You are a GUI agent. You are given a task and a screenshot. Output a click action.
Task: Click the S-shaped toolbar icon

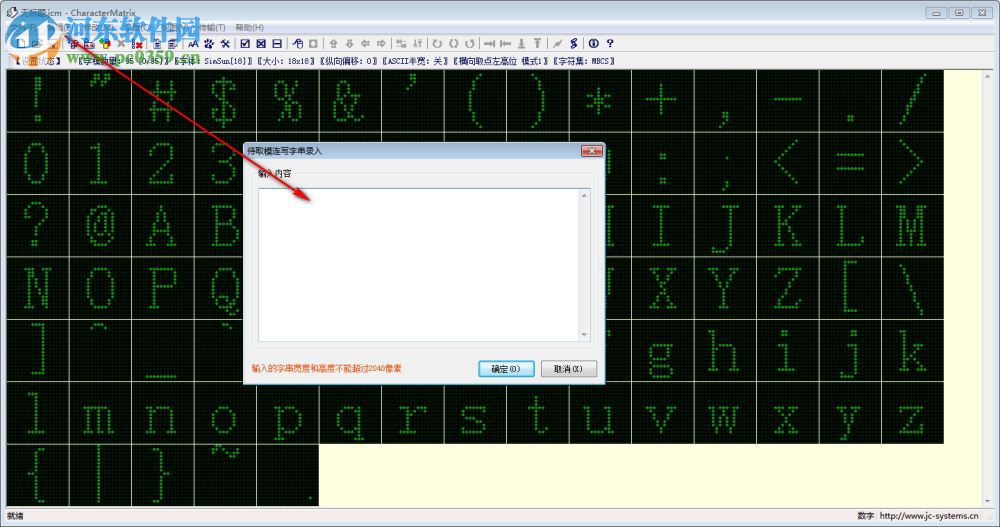pos(573,43)
